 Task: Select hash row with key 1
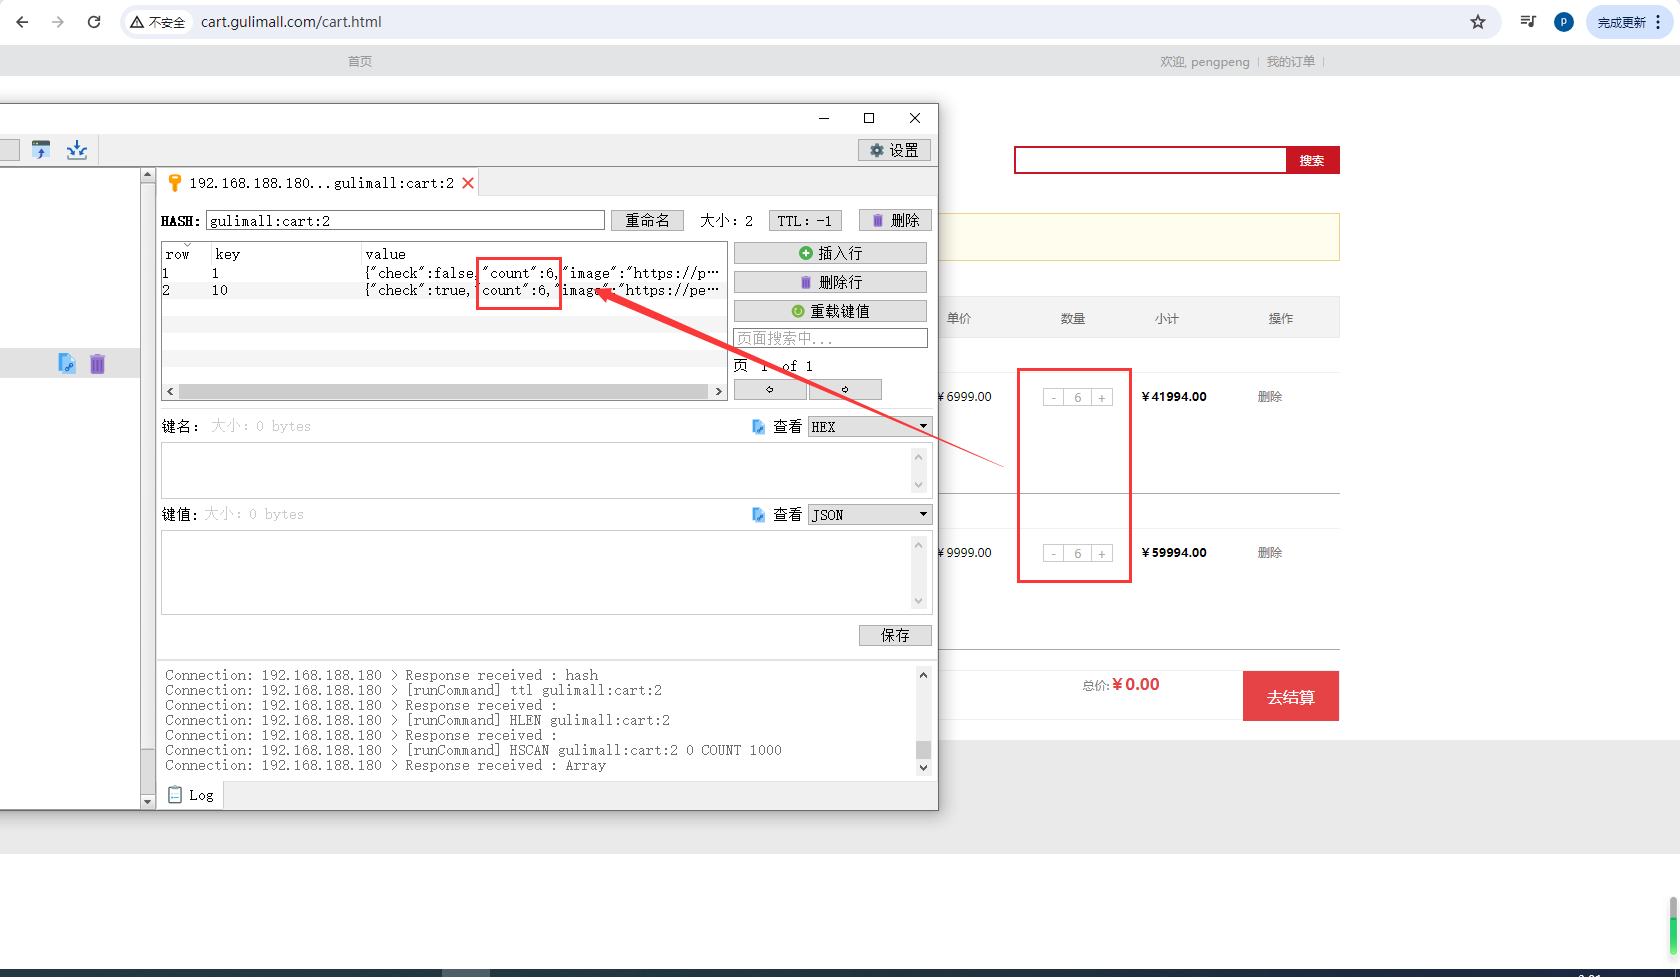click(444, 273)
